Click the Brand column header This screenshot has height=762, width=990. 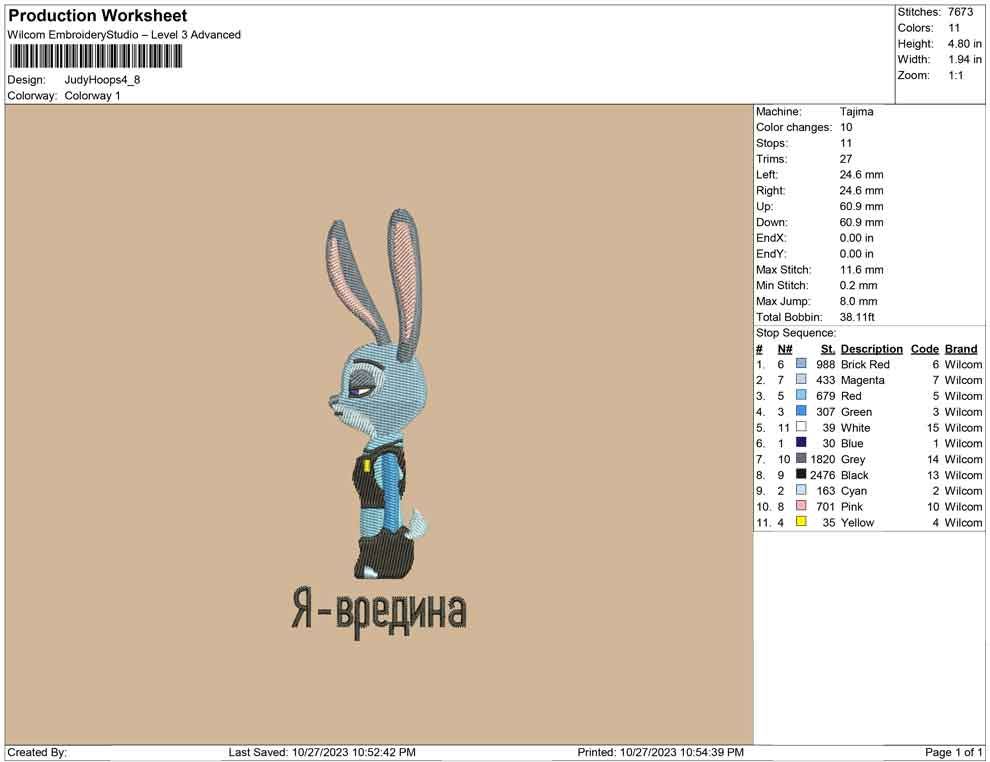click(x=961, y=349)
